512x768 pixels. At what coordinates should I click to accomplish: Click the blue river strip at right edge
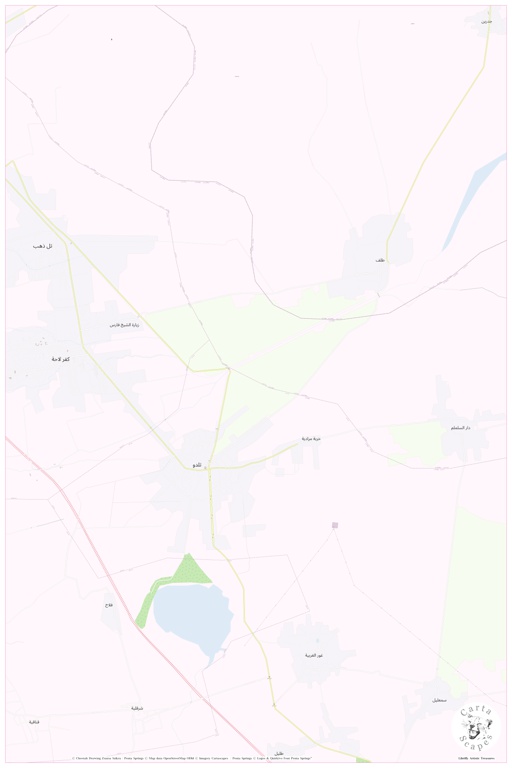point(474,202)
